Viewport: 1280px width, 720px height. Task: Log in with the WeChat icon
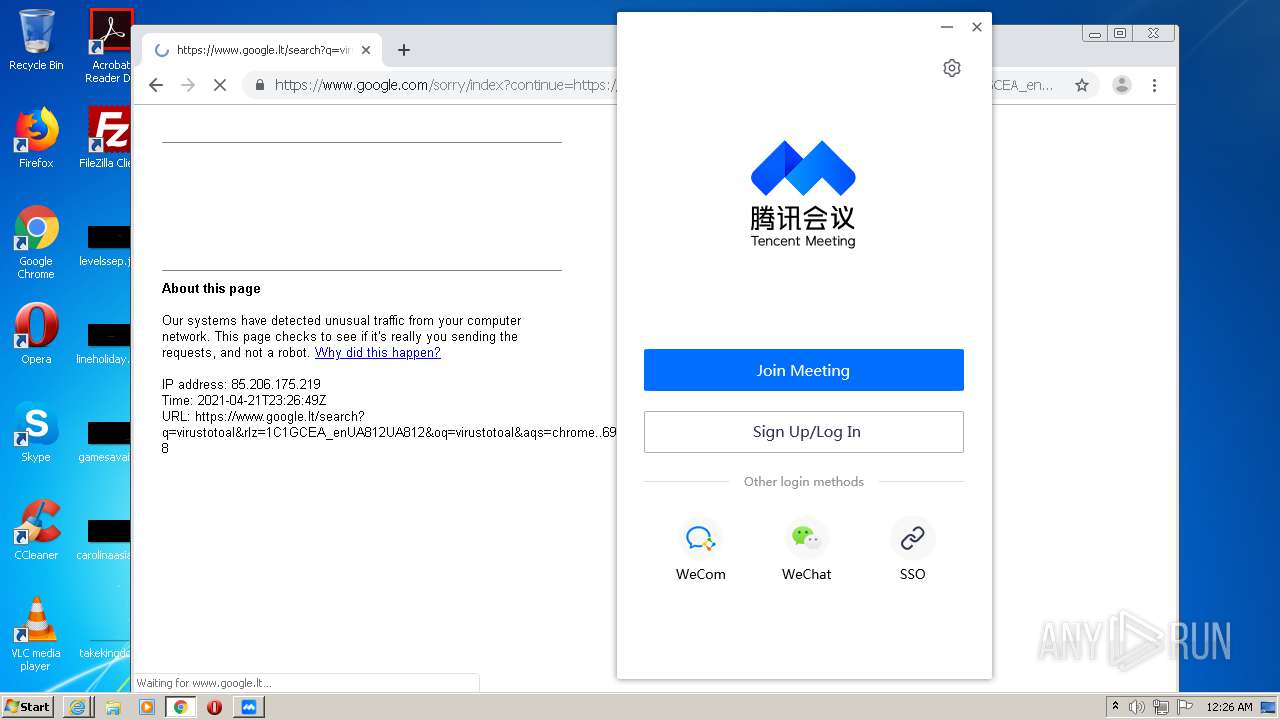point(806,538)
